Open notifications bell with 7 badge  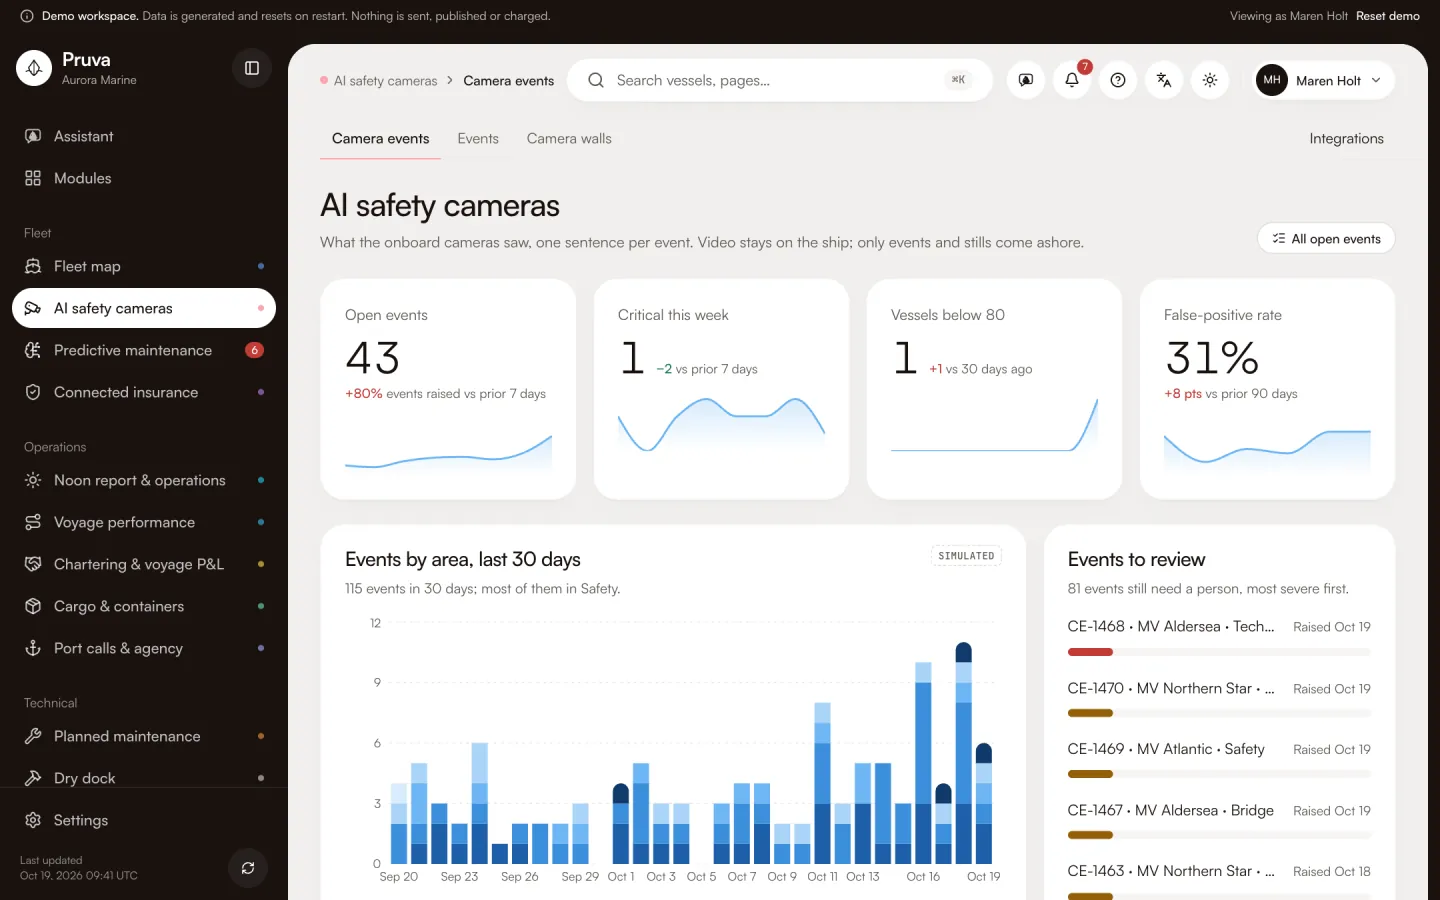[1072, 80]
